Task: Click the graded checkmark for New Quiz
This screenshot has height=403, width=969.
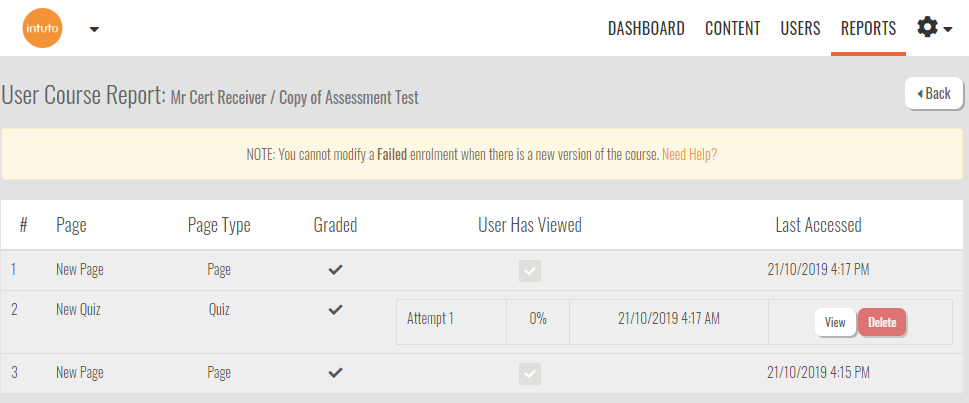Action: pos(335,310)
